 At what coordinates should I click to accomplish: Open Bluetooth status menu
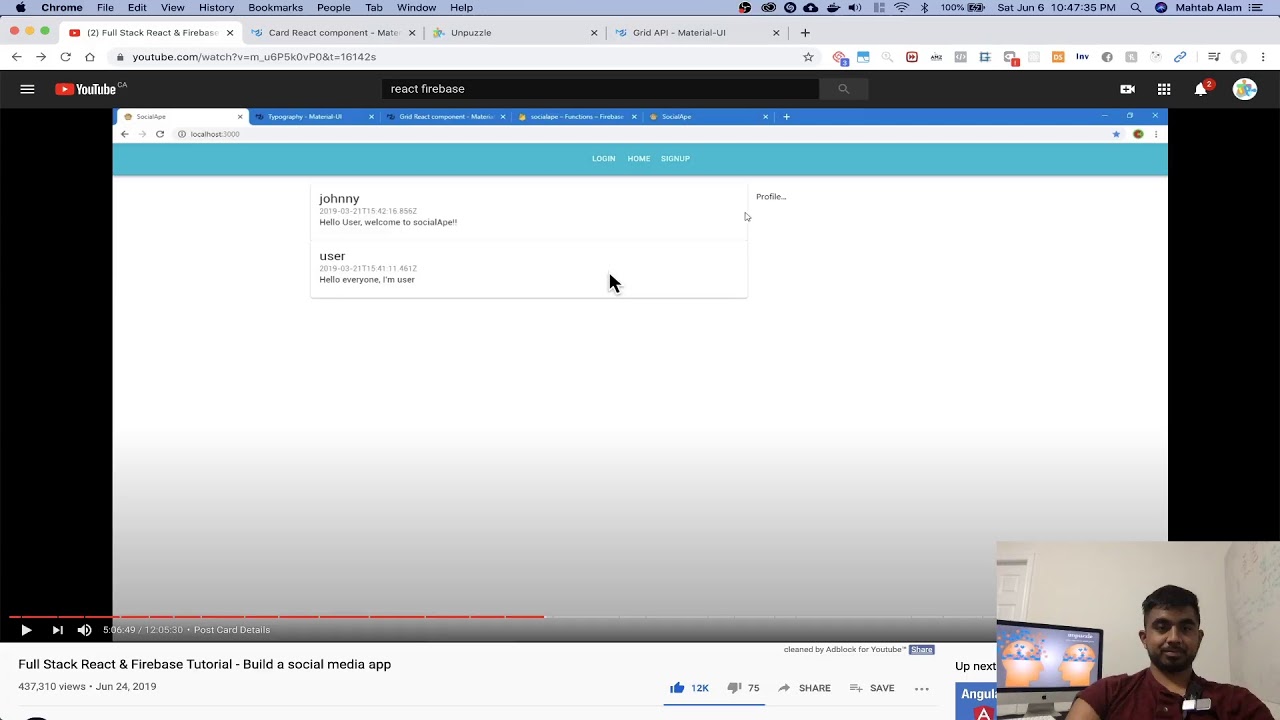pos(924,7)
